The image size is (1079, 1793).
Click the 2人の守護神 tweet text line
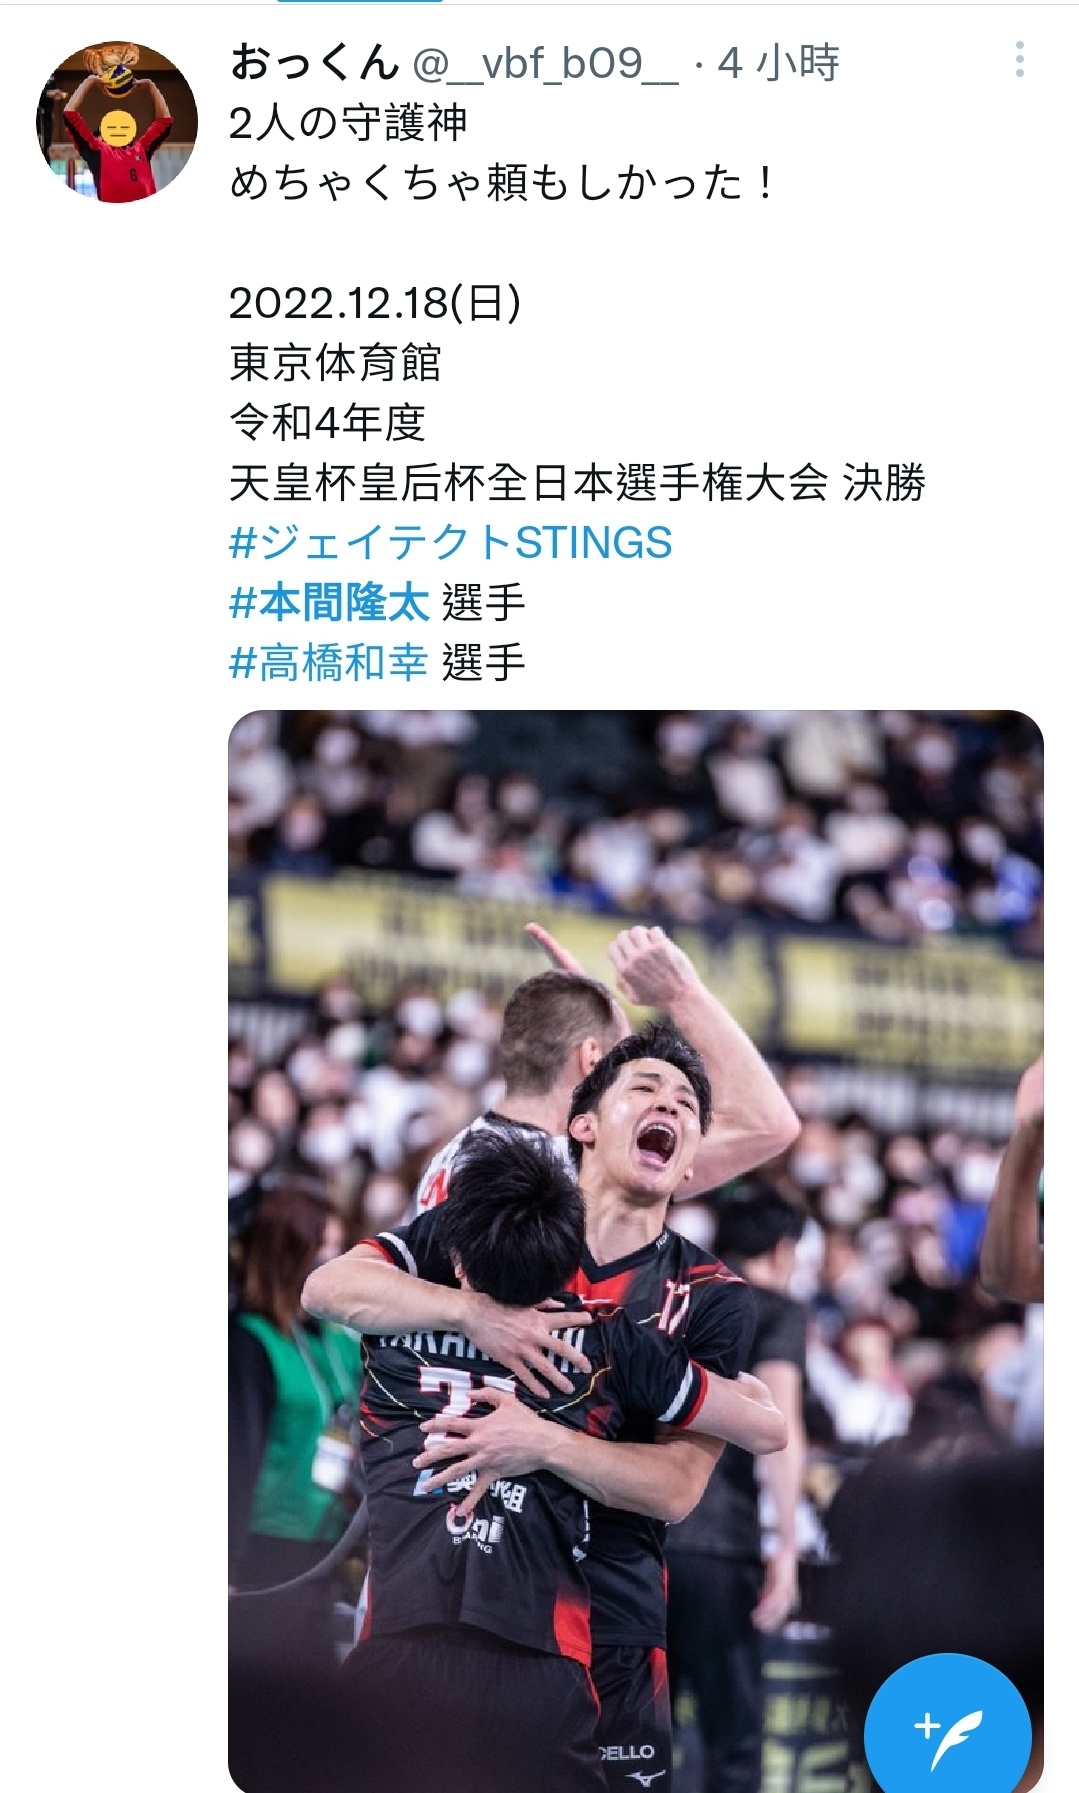tap(348, 123)
